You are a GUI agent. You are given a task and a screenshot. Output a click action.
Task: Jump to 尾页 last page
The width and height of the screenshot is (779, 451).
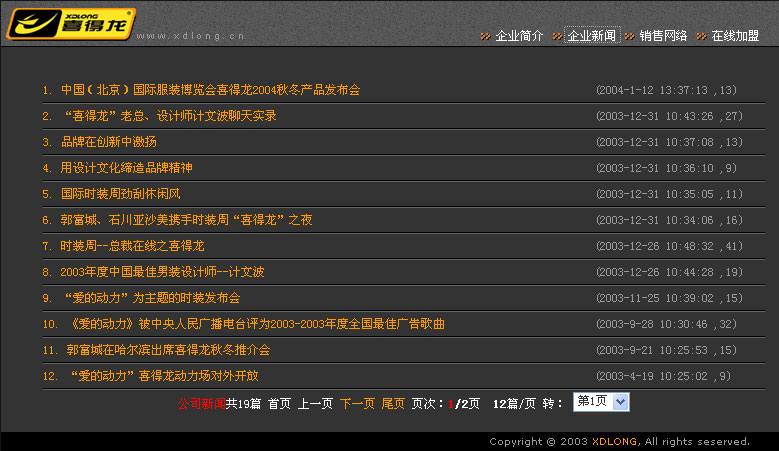click(x=393, y=404)
